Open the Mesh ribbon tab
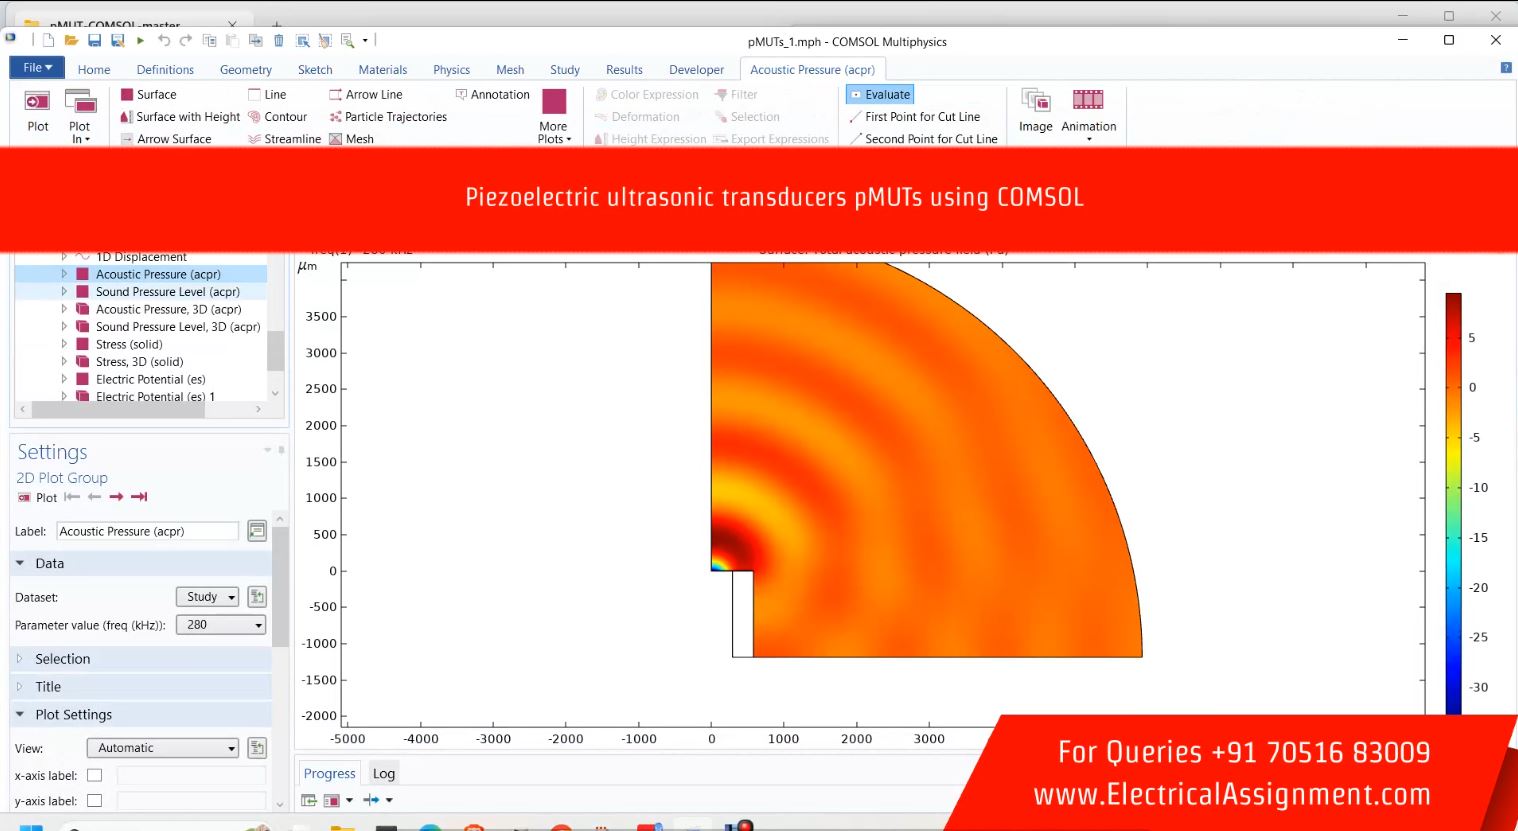Viewport: 1518px width, 831px height. point(510,70)
